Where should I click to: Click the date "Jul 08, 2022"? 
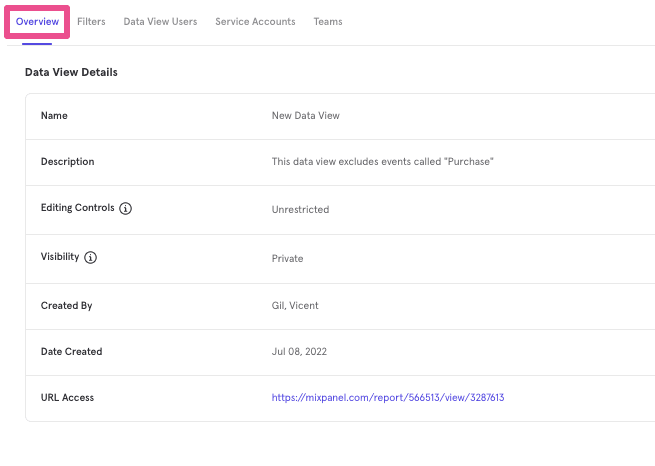pos(299,352)
